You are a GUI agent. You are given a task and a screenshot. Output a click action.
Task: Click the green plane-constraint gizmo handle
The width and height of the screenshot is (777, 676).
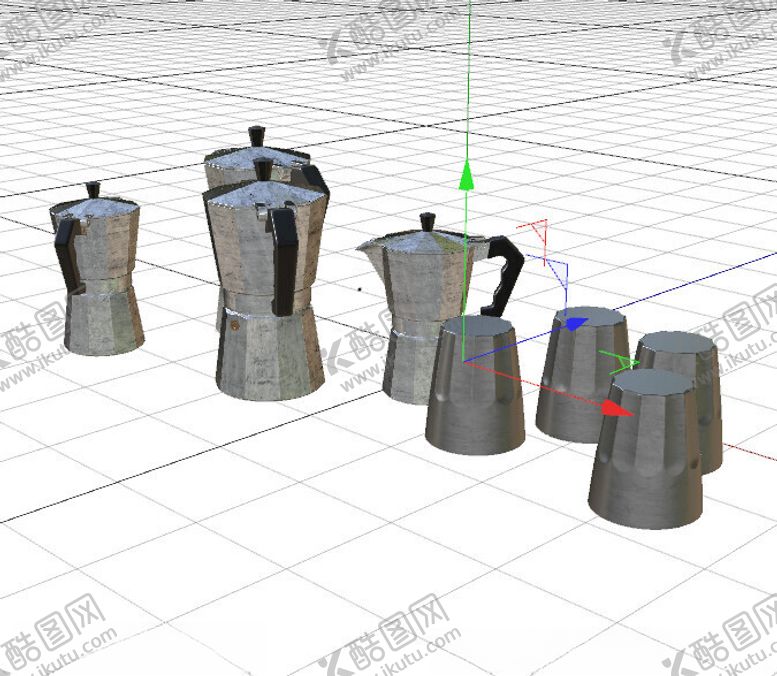[x=619, y=362]
